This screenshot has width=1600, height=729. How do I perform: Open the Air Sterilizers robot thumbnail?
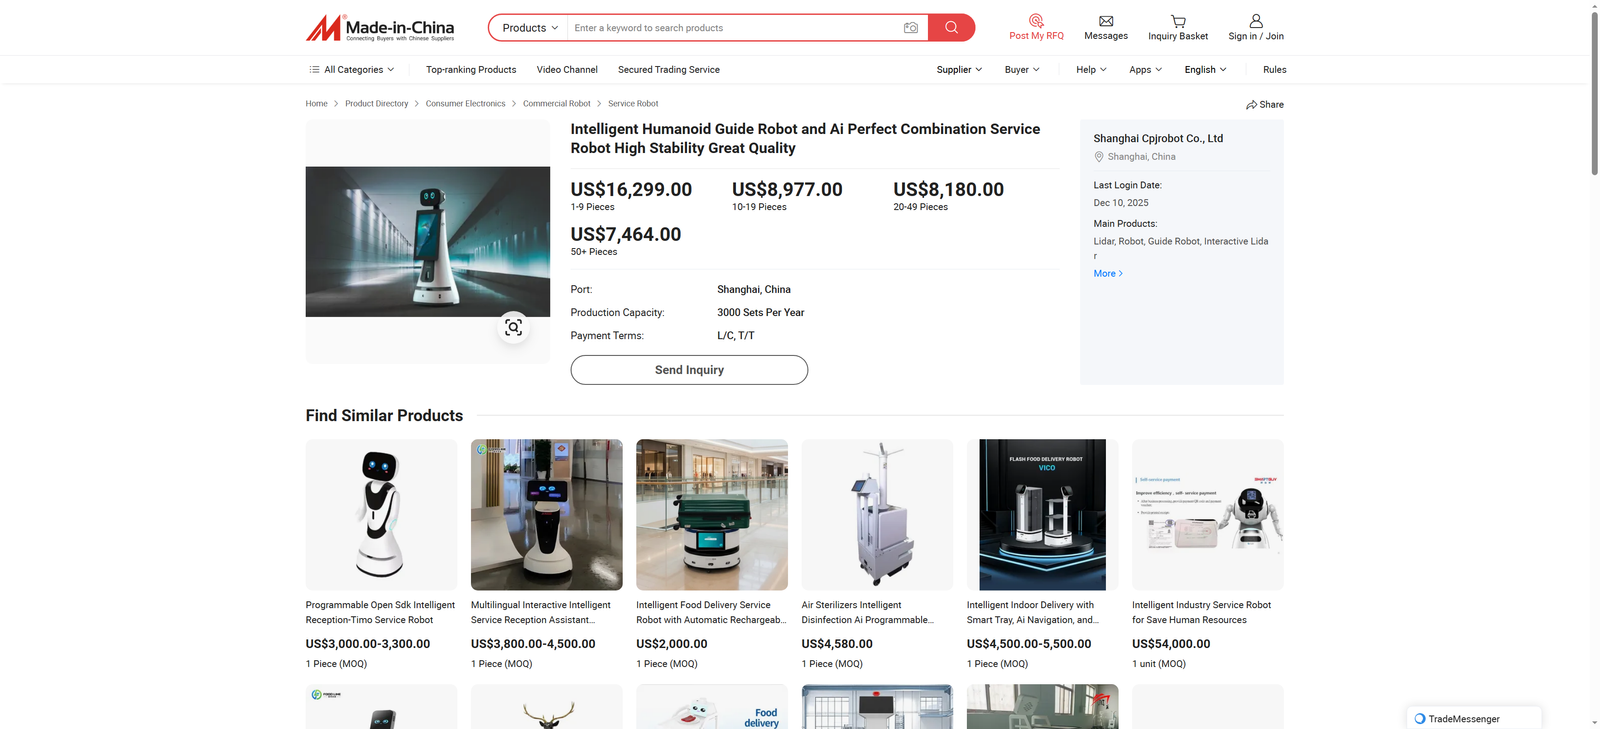tap(877, 514)
